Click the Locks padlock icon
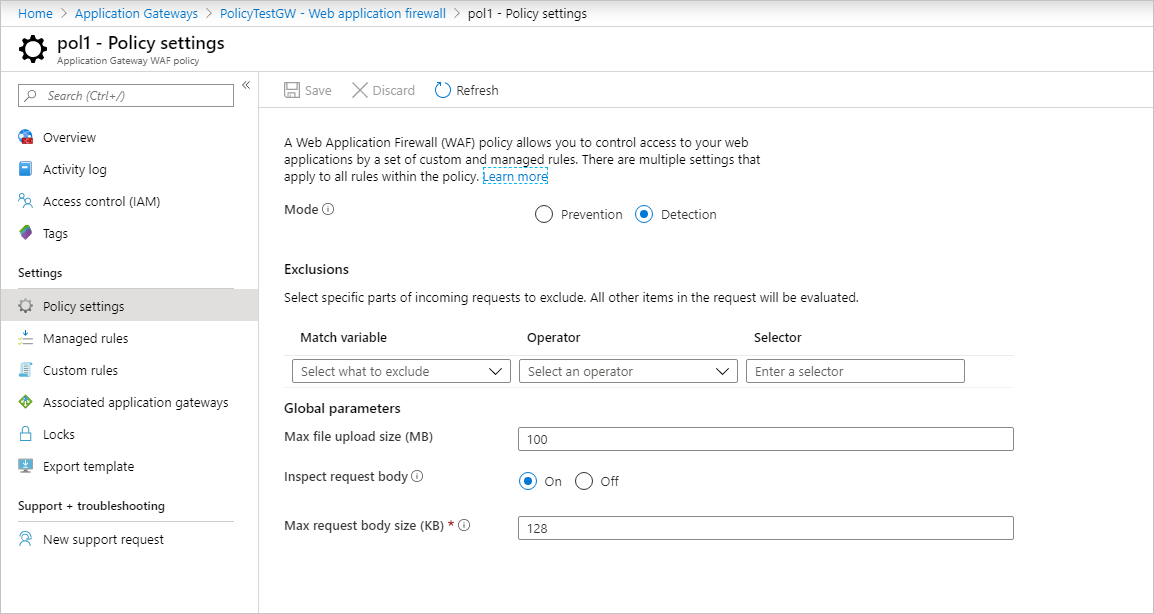The image size is (1154, 614). click(26, 435)
